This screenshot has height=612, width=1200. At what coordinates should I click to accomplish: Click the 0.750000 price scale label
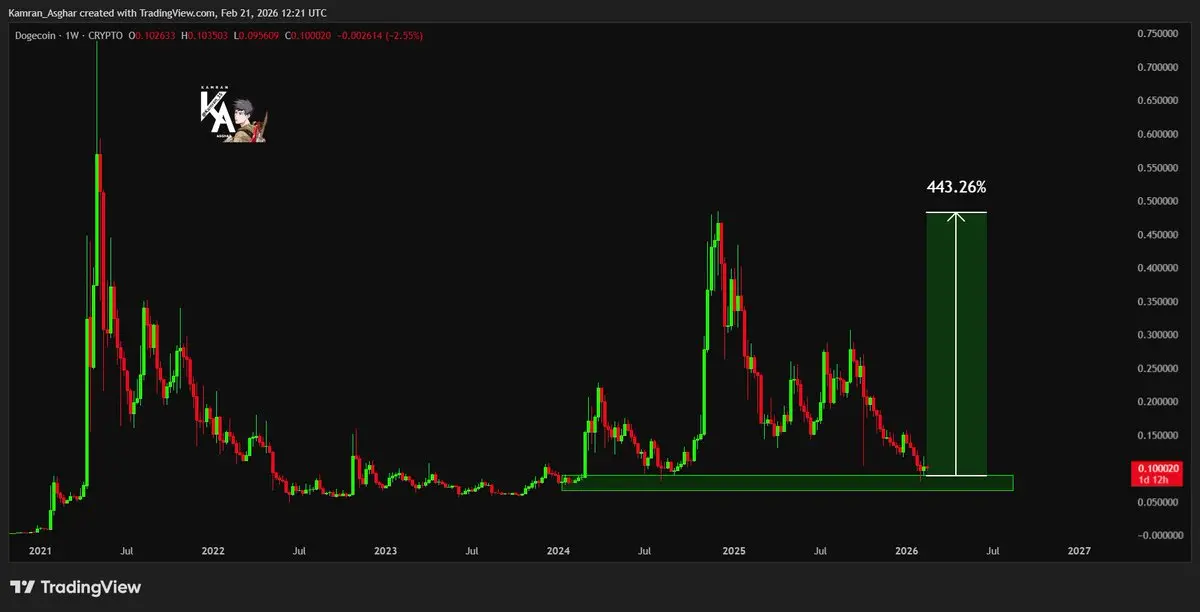click(1158, 34)
